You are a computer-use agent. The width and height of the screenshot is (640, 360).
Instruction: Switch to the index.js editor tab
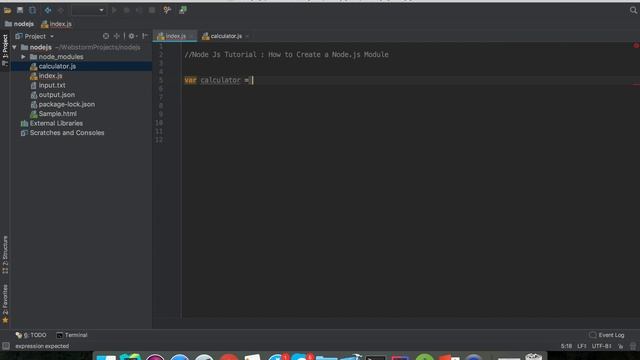point(175,36)
